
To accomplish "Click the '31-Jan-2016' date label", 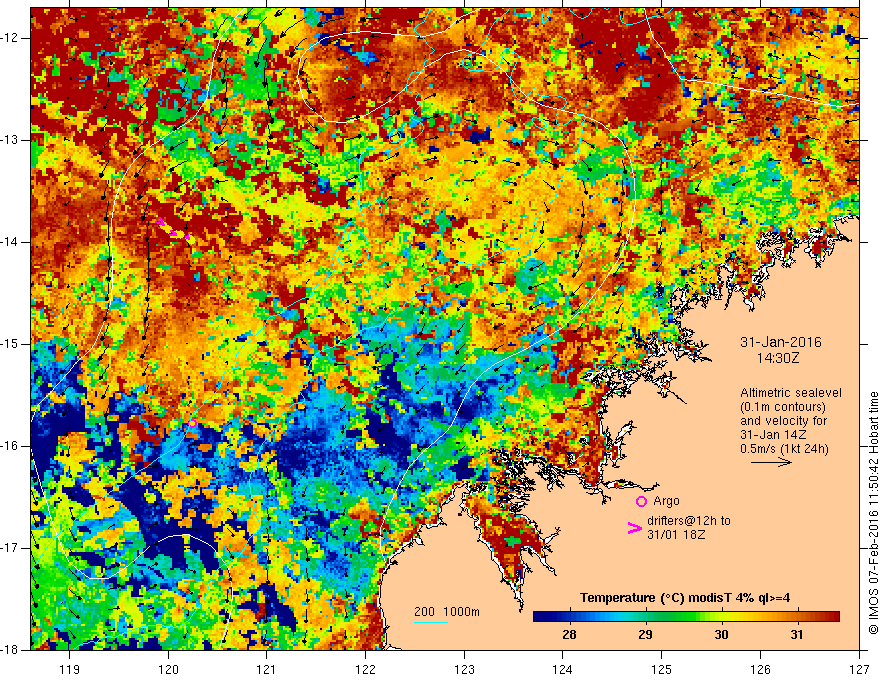I will (x=781, y=342).
